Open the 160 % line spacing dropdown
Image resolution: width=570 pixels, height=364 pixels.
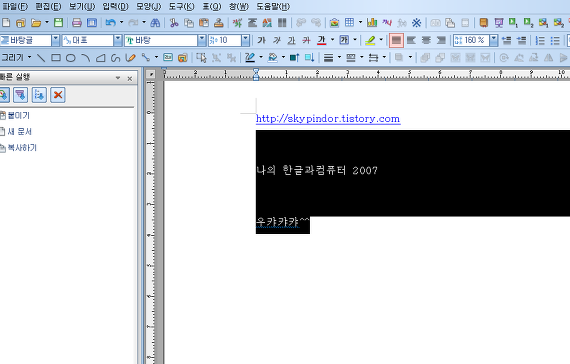494,40
